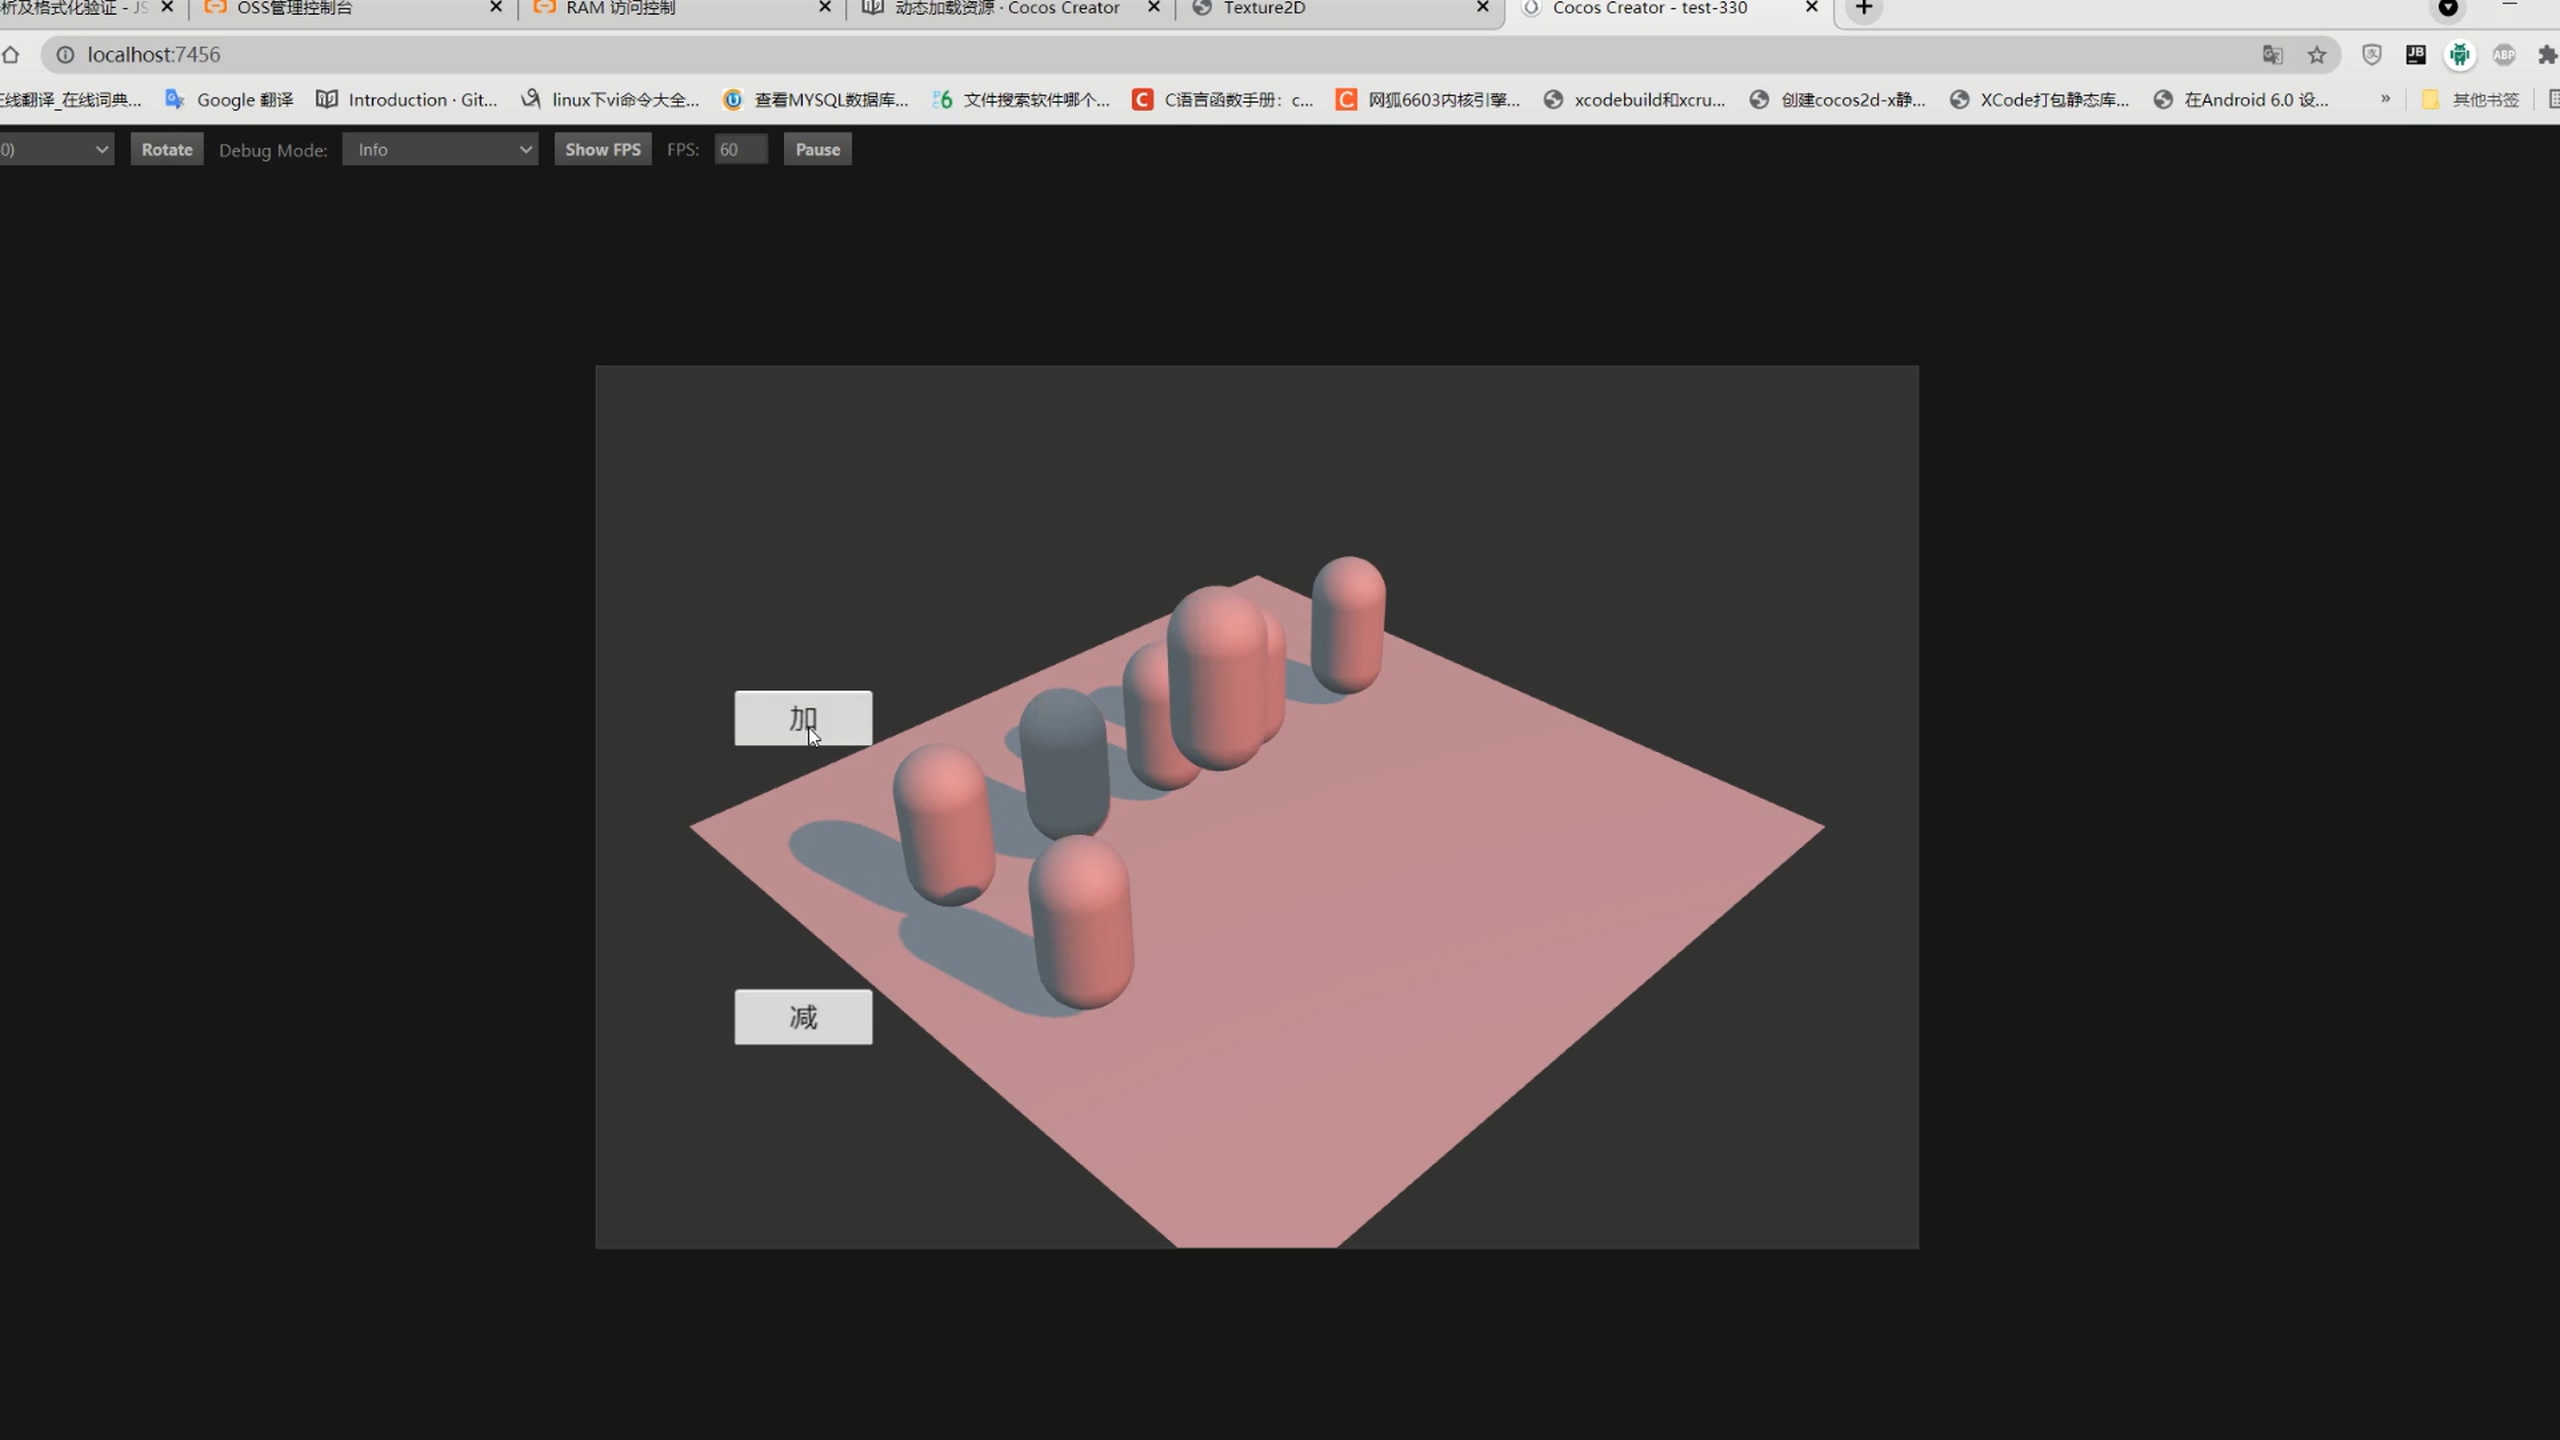
Task: Open the Debug Mode Info dropdown
Action: 440,149
